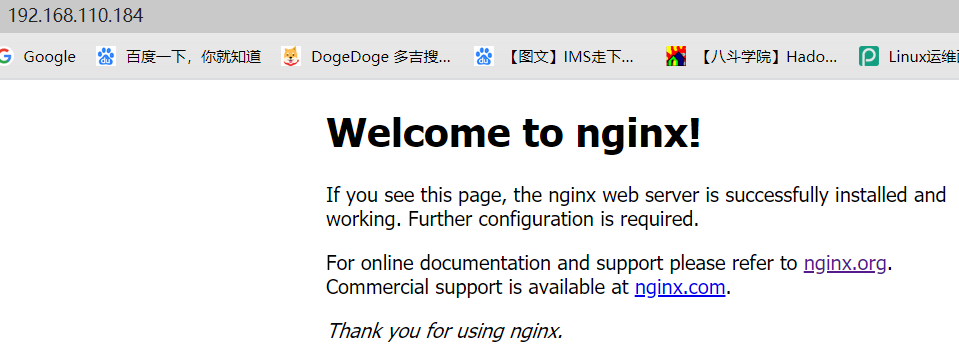Click the green P icon beside Linux运维
The height and width of the screenshot is (360, 959).
868,57
